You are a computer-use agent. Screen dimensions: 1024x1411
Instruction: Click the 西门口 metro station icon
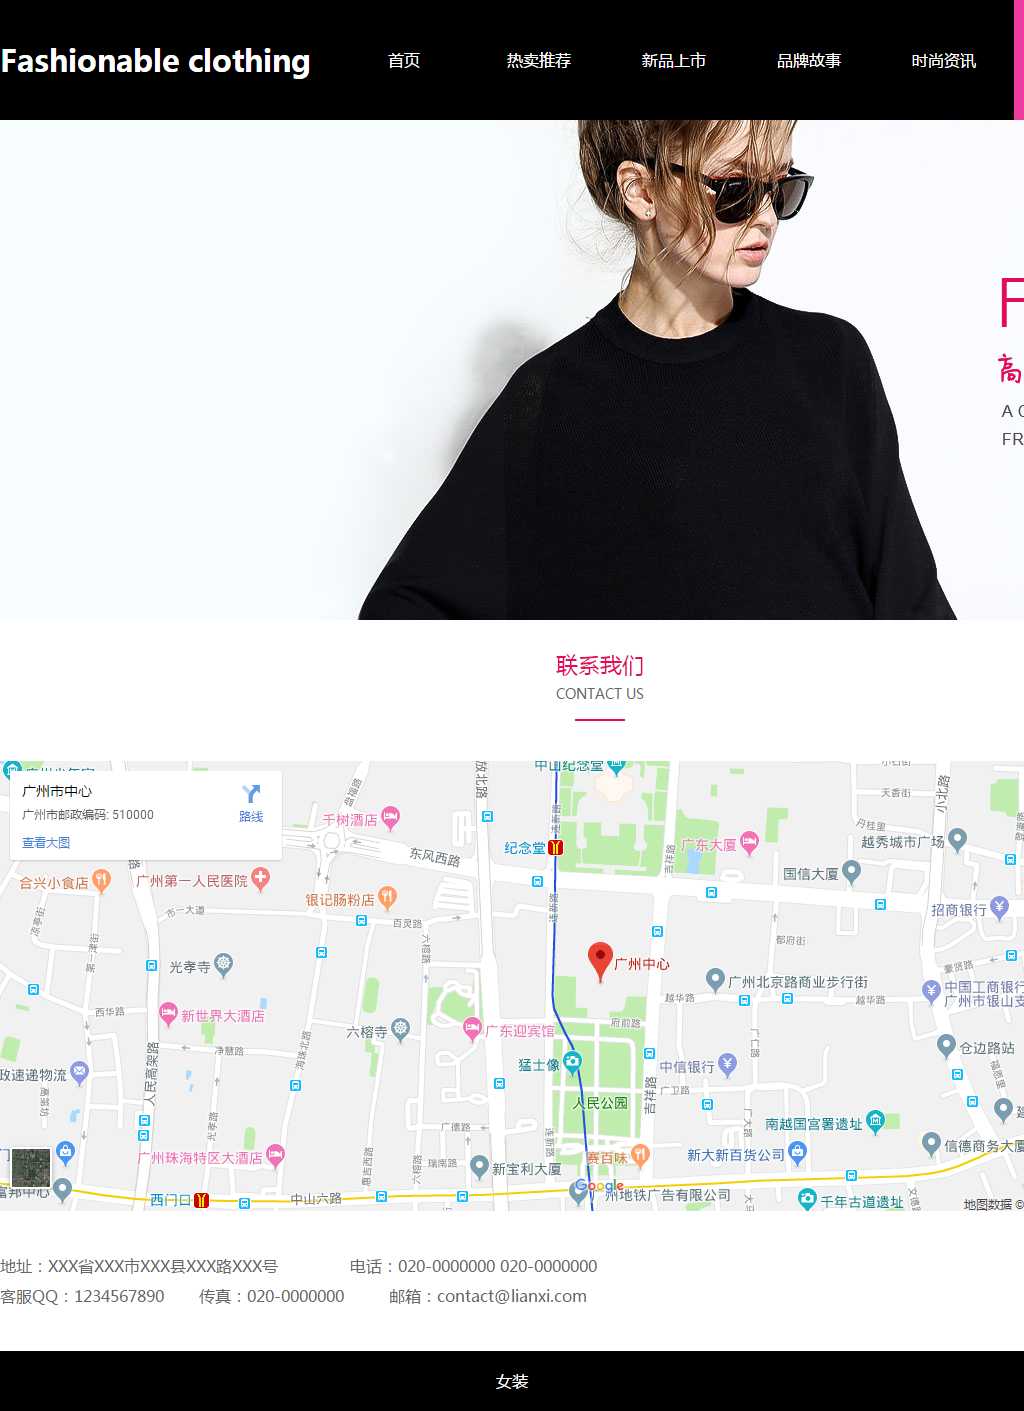(201, 1200)
